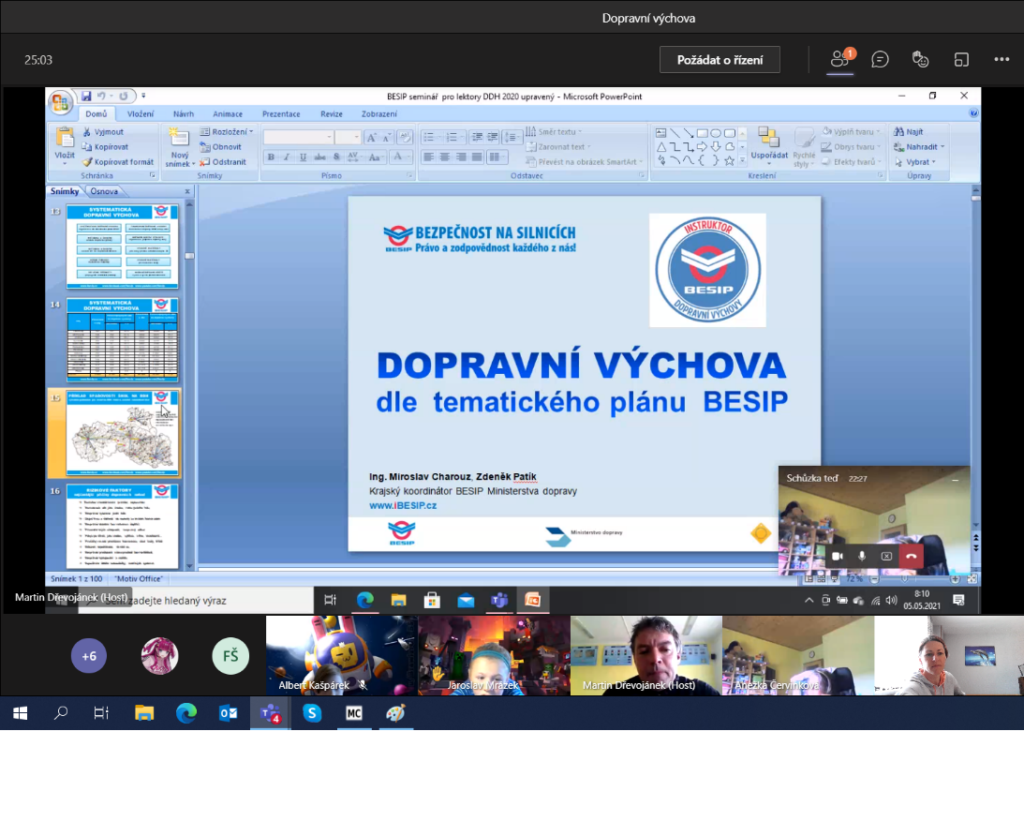Click Redo in the Quick Access Toolbar

coord(123,96)
